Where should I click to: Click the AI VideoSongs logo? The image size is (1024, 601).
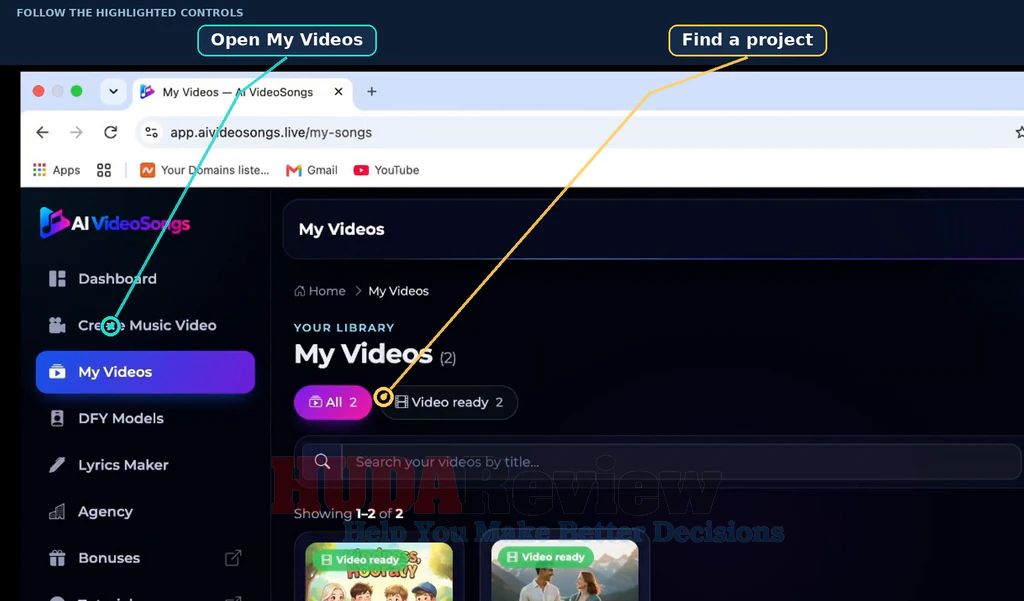point(115,223)
